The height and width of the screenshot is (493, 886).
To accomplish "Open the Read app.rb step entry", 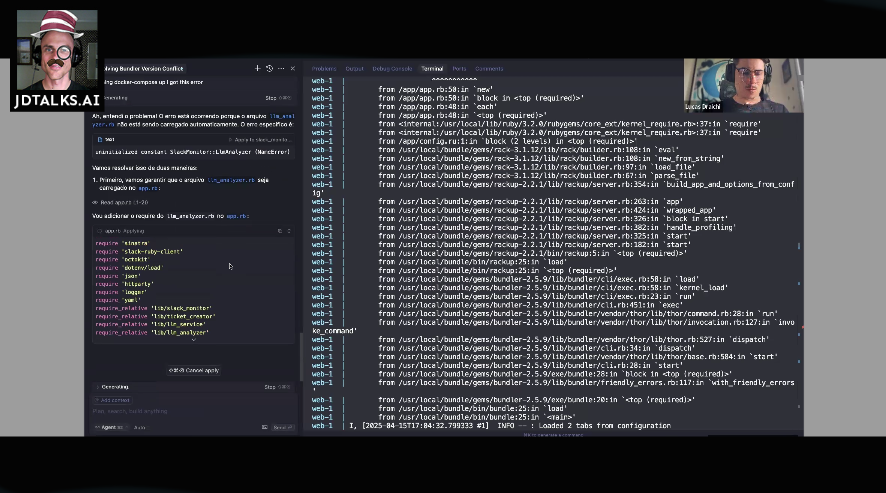I will 120,202.
